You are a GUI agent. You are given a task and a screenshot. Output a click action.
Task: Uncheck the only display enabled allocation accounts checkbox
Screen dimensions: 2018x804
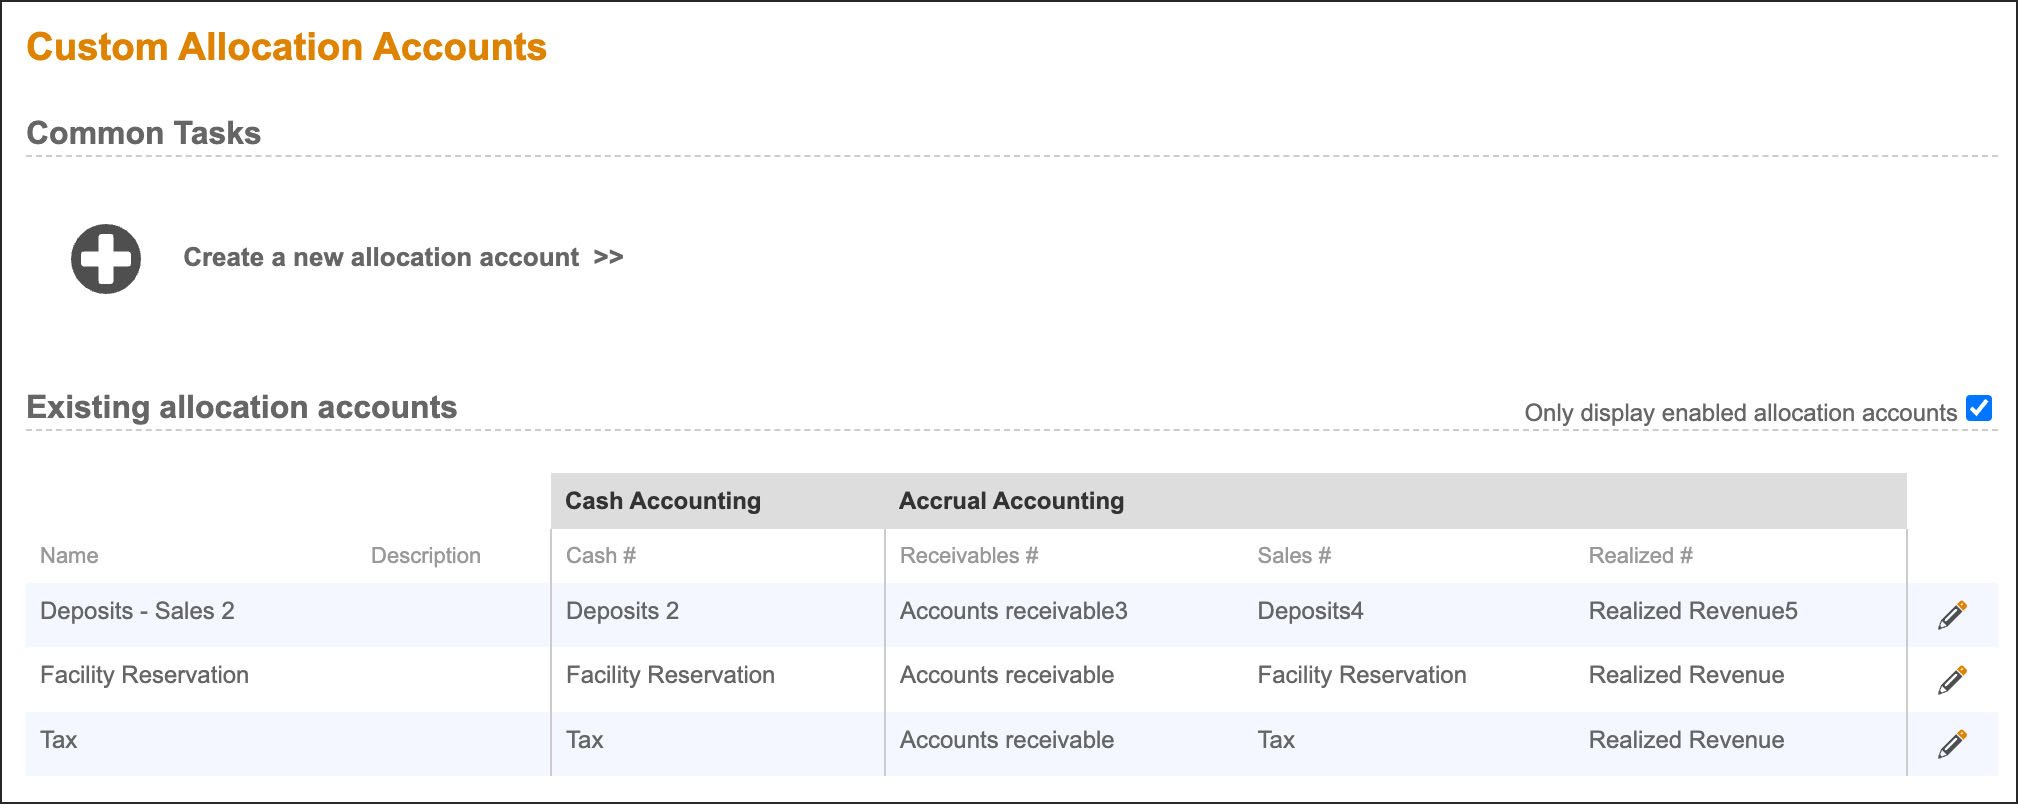1978,408
